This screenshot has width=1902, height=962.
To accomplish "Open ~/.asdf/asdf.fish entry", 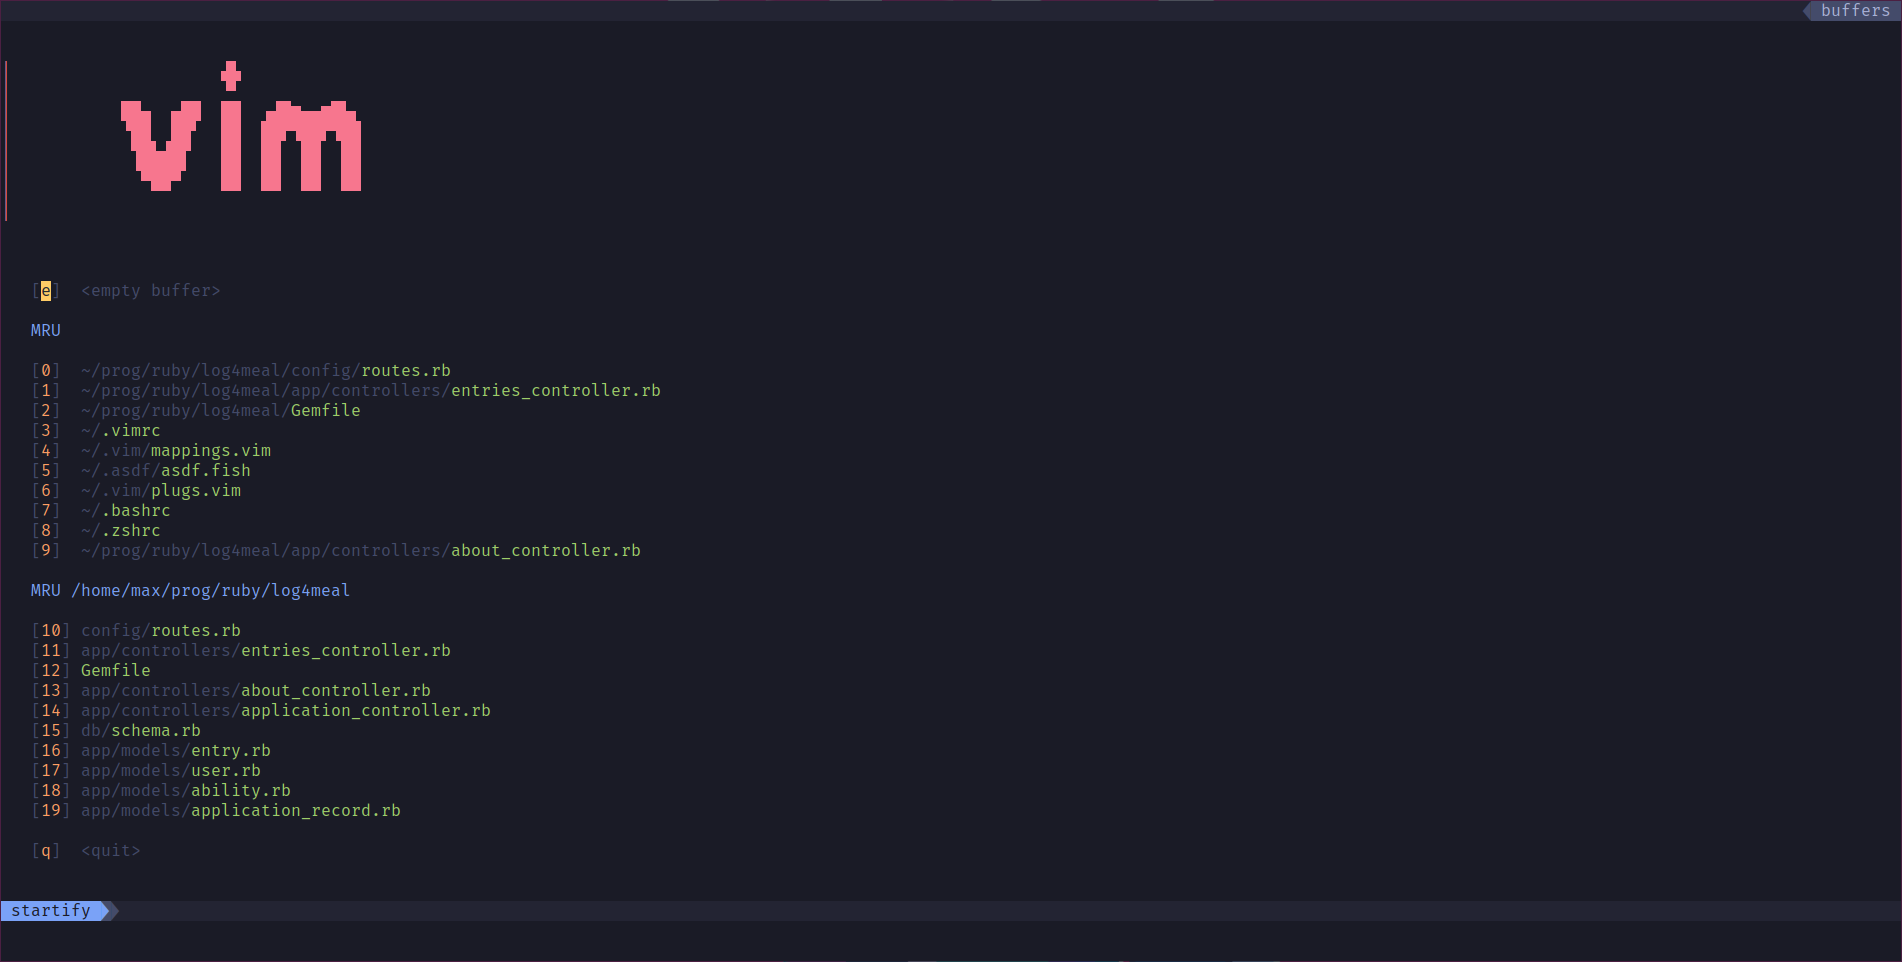I will pos(166,471).
